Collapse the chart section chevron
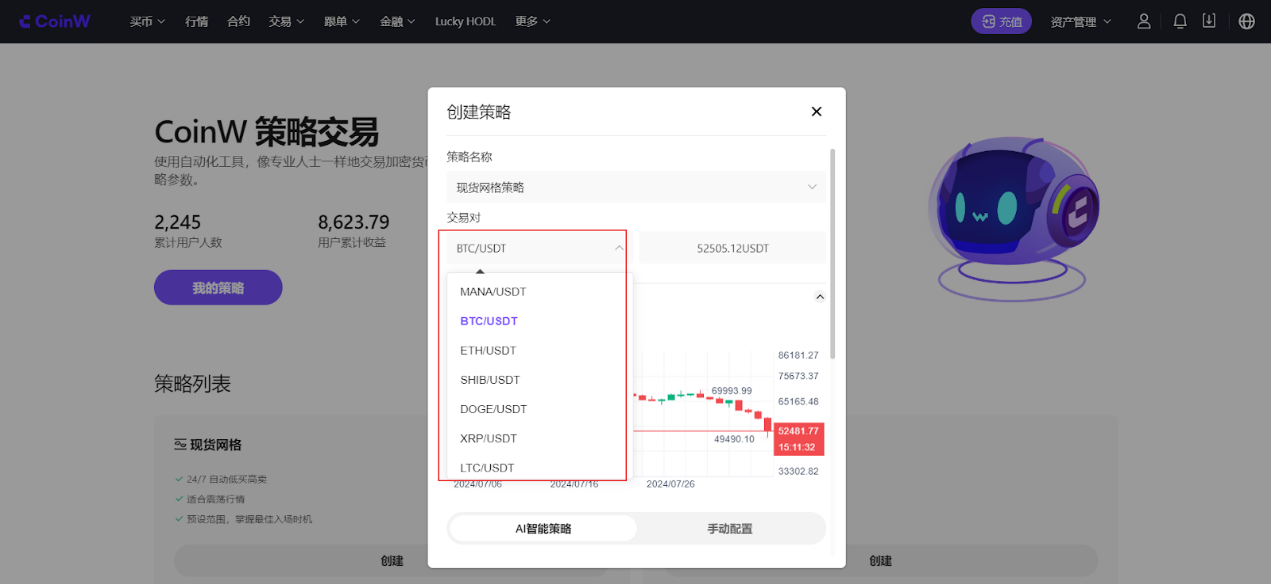 820,297
